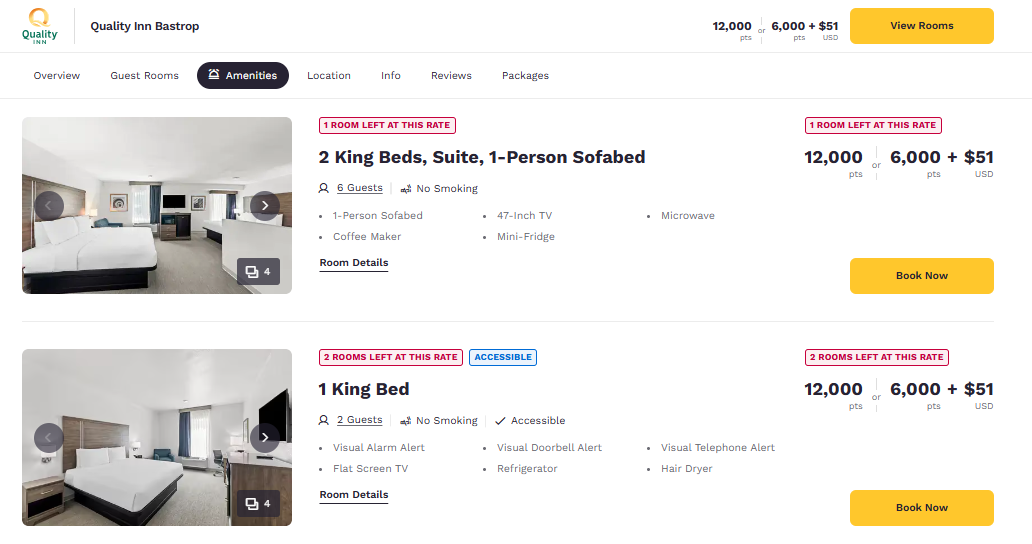The height and width of the screenshot is (544, 1032).
Task: Book the 1 King Bed room
Action: tap(921, 508)
